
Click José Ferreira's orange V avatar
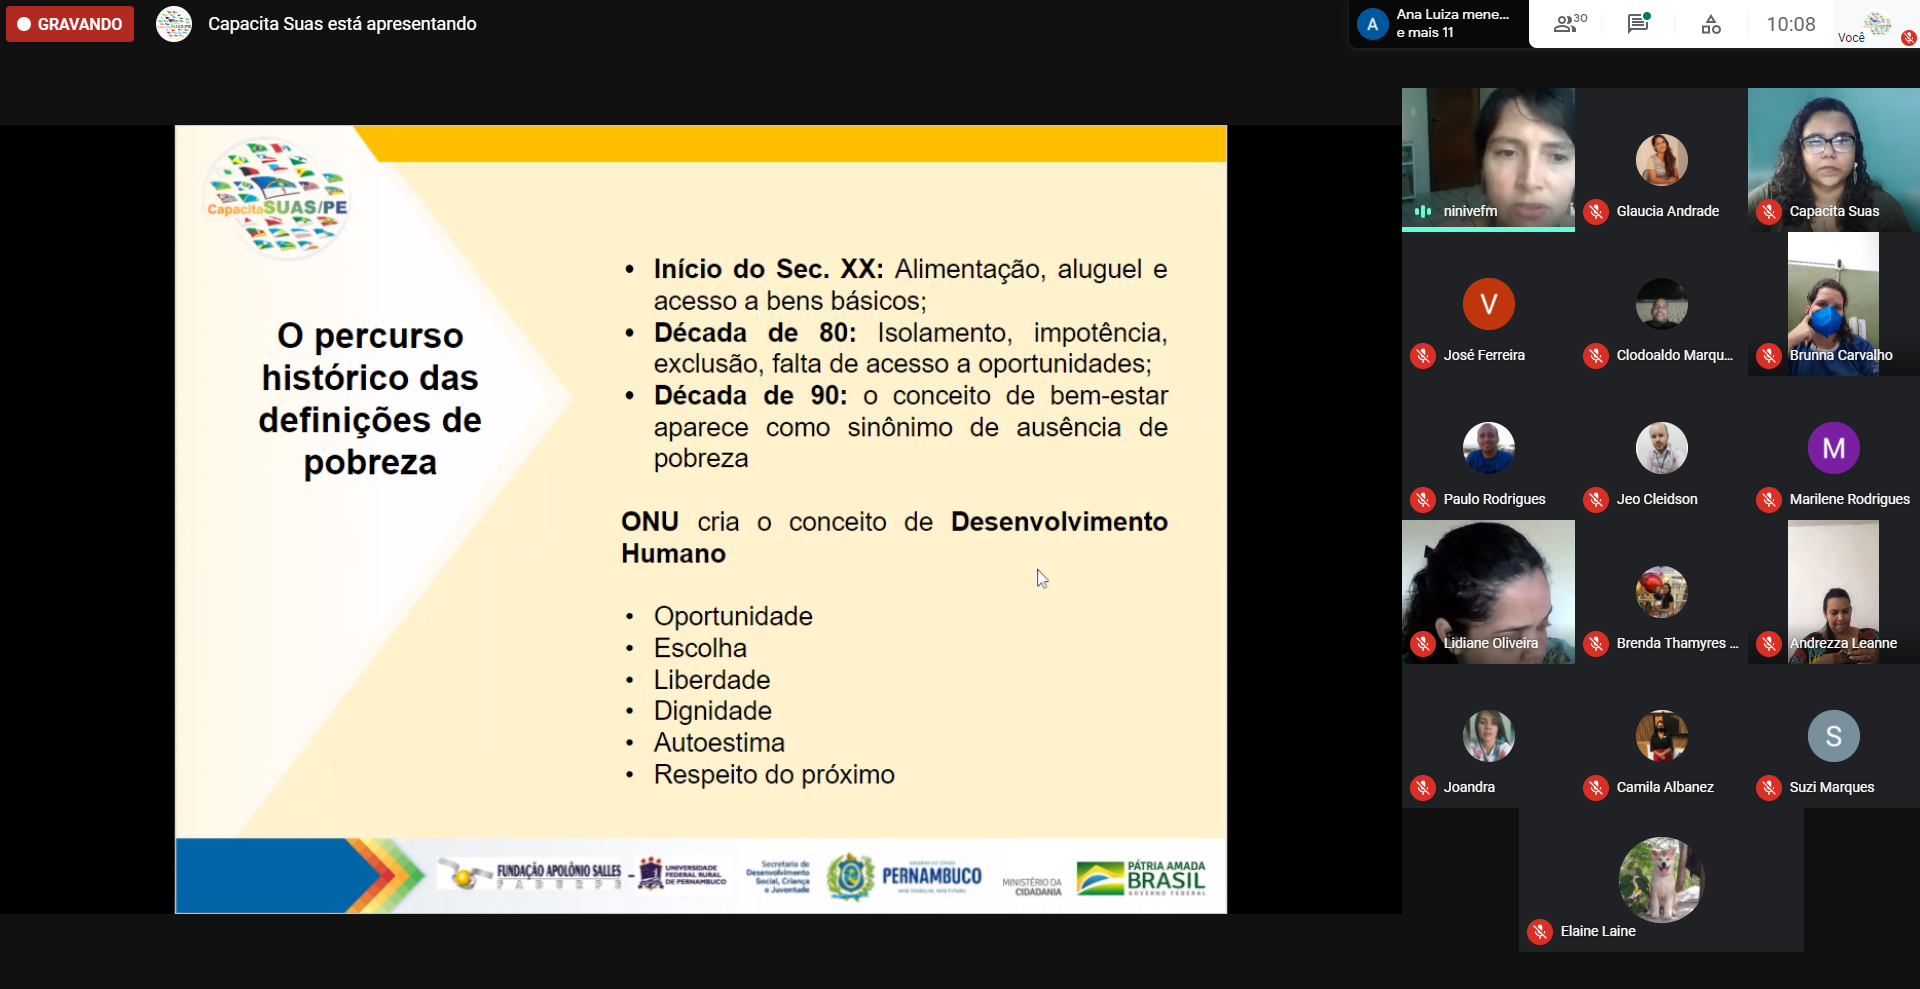[1488, 304]
